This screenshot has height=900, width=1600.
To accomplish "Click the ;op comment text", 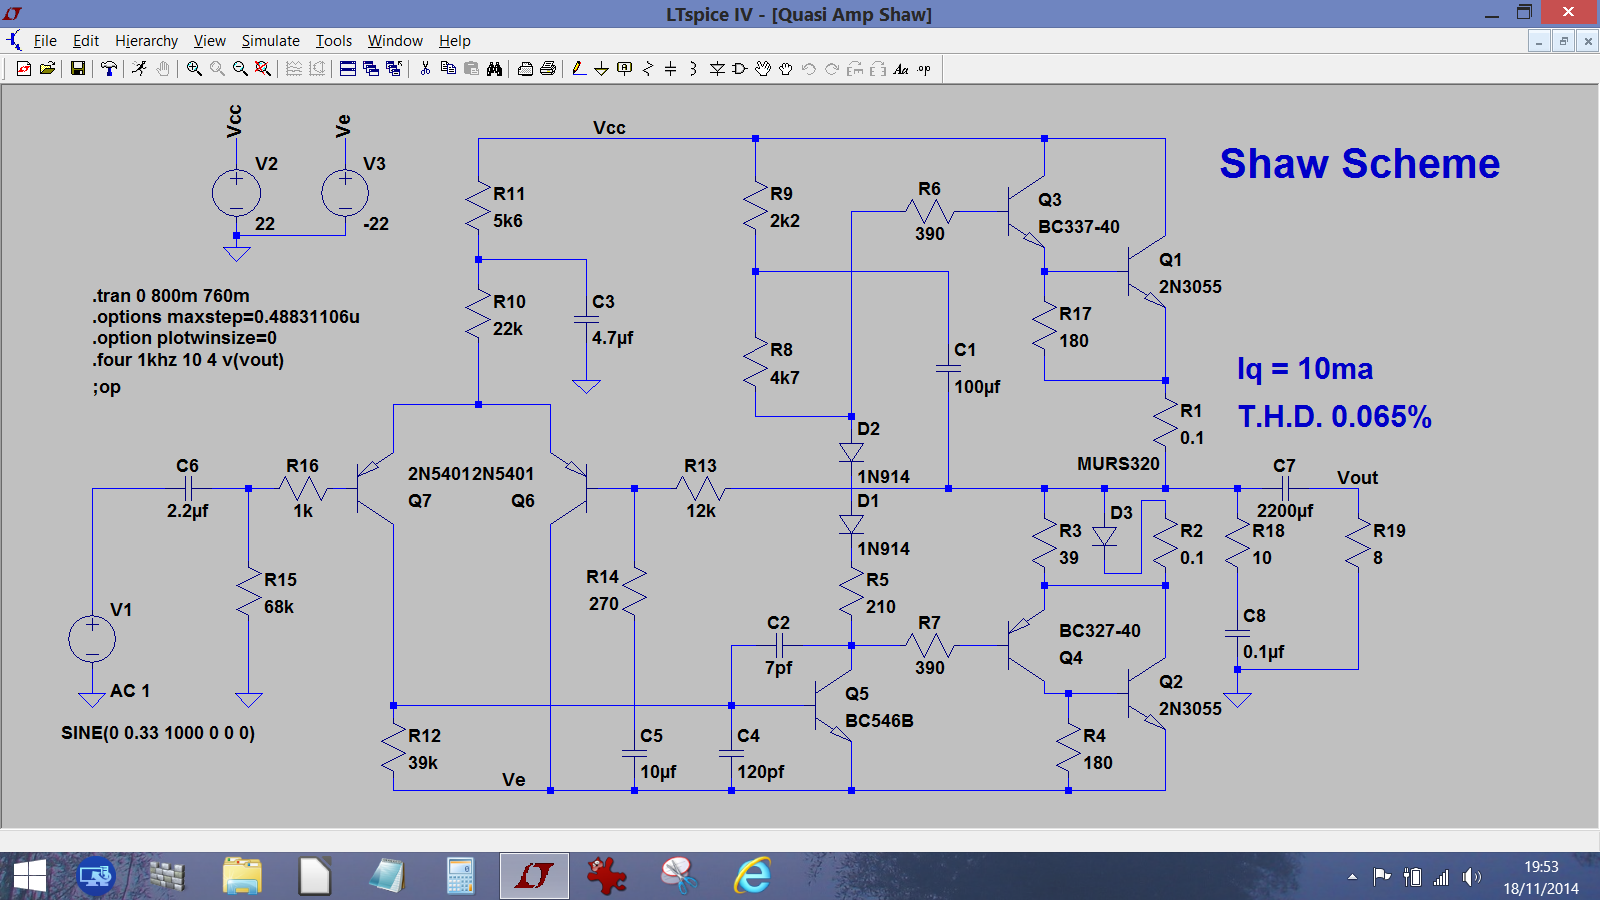I will point(106,387).
